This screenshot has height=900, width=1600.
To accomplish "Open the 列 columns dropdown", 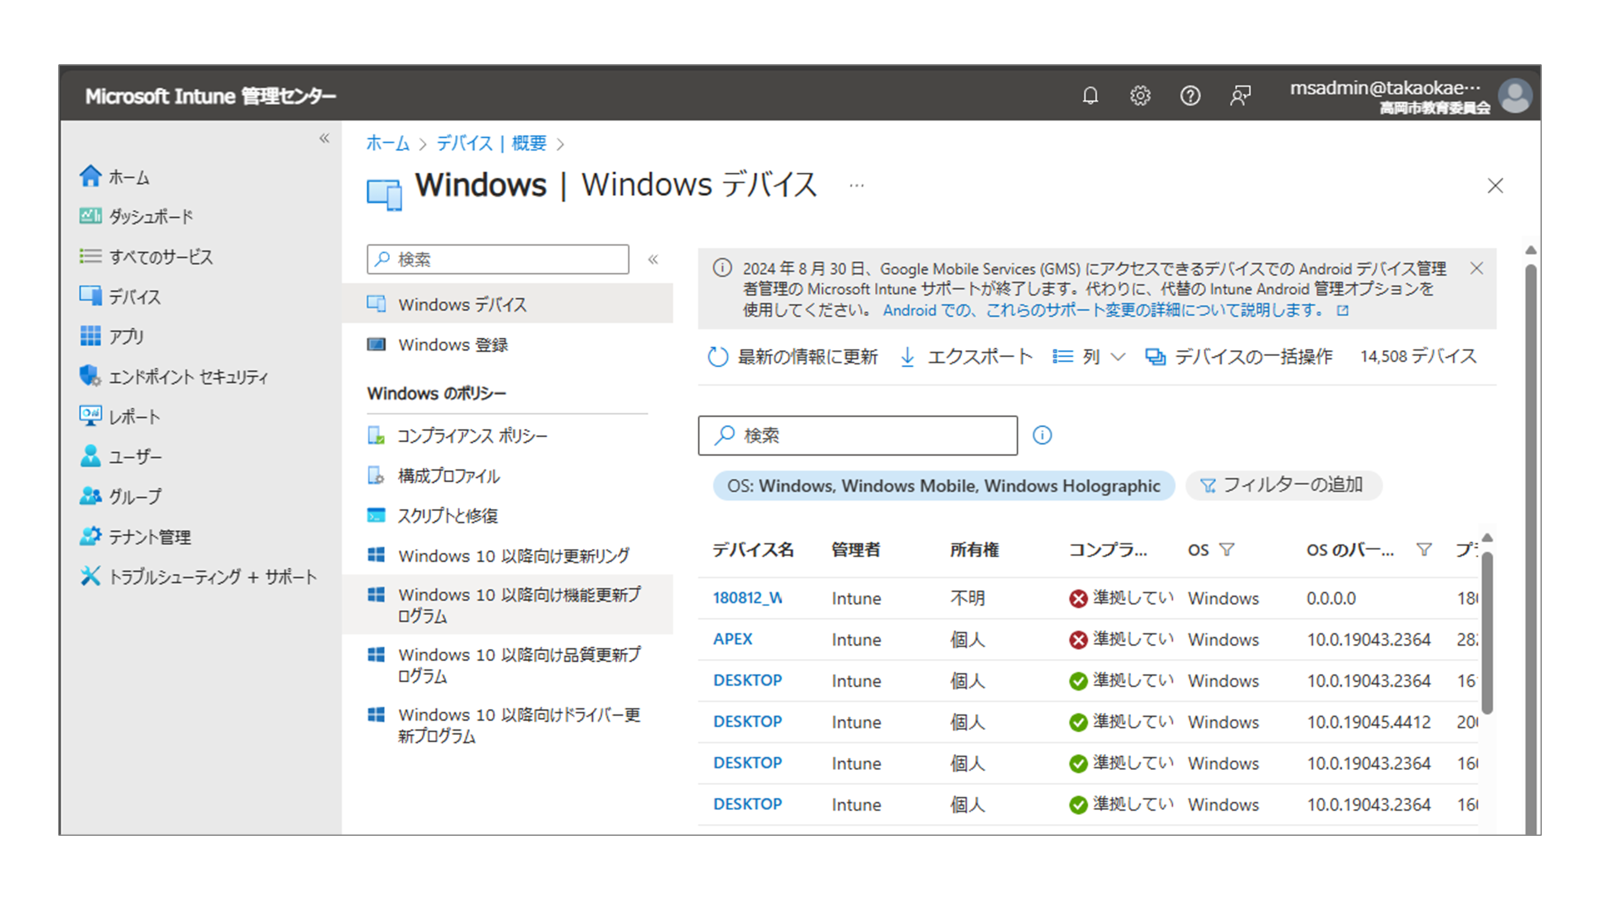I will (1089, 357).
